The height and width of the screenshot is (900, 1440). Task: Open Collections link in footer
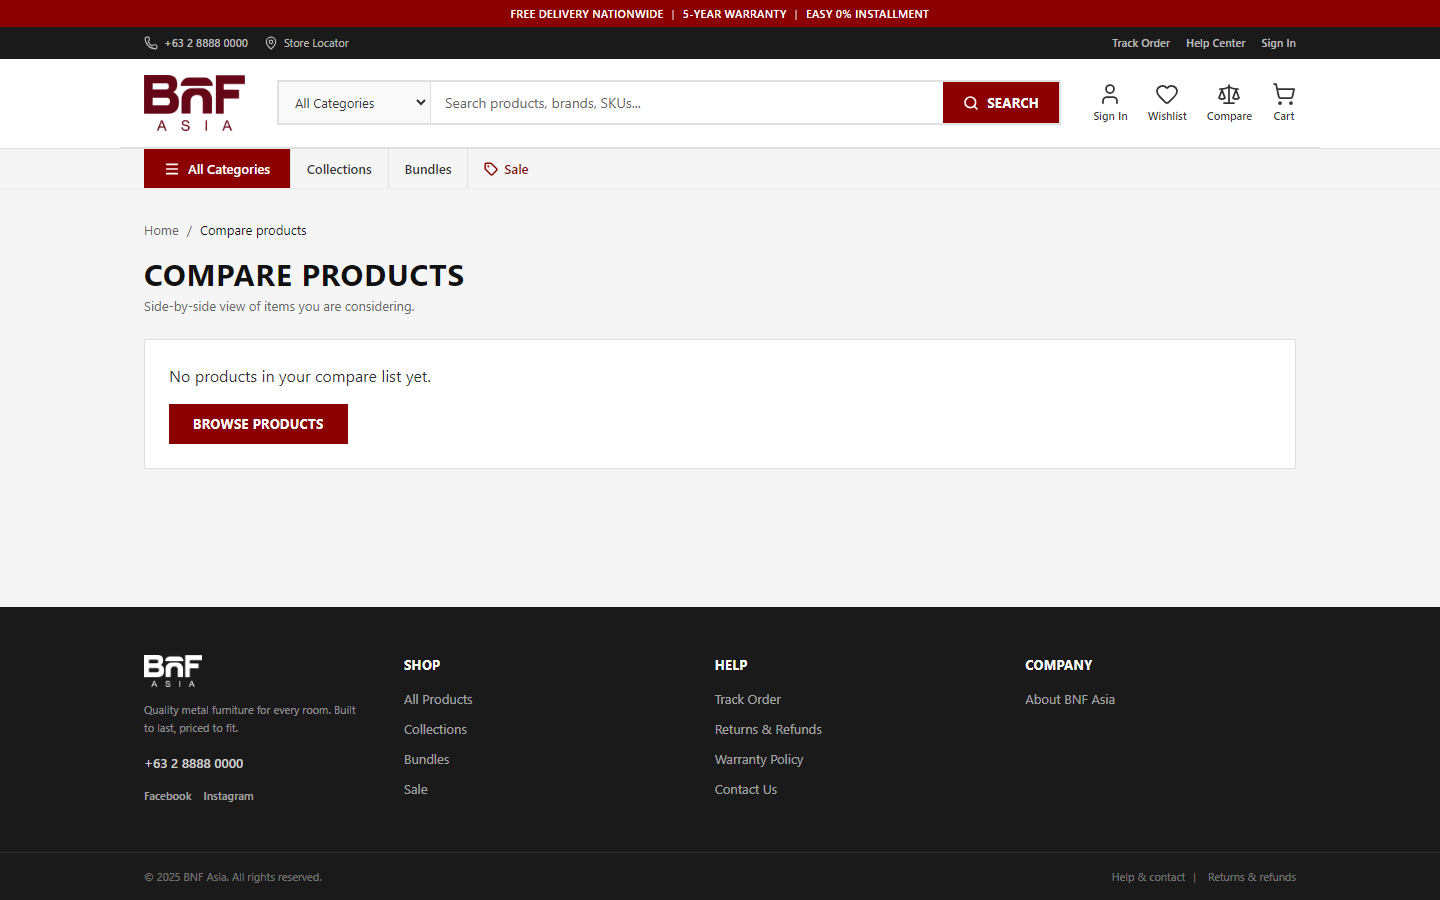[x=435, y=729]
